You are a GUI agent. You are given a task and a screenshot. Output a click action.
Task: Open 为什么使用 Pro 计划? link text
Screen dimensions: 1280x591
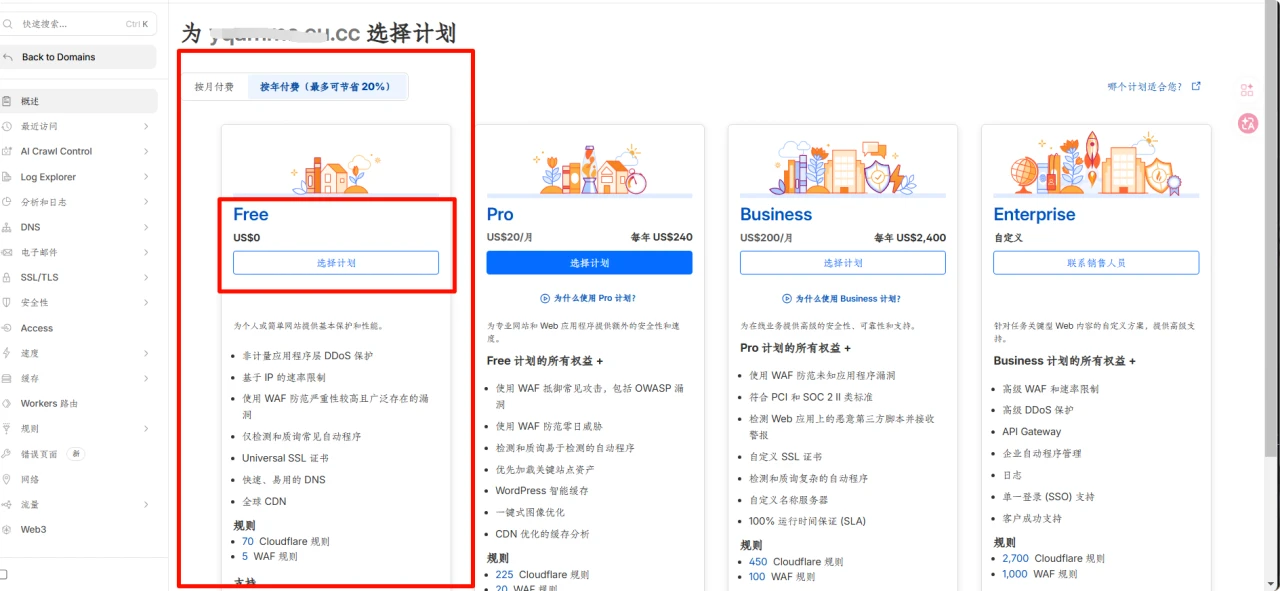595,298
